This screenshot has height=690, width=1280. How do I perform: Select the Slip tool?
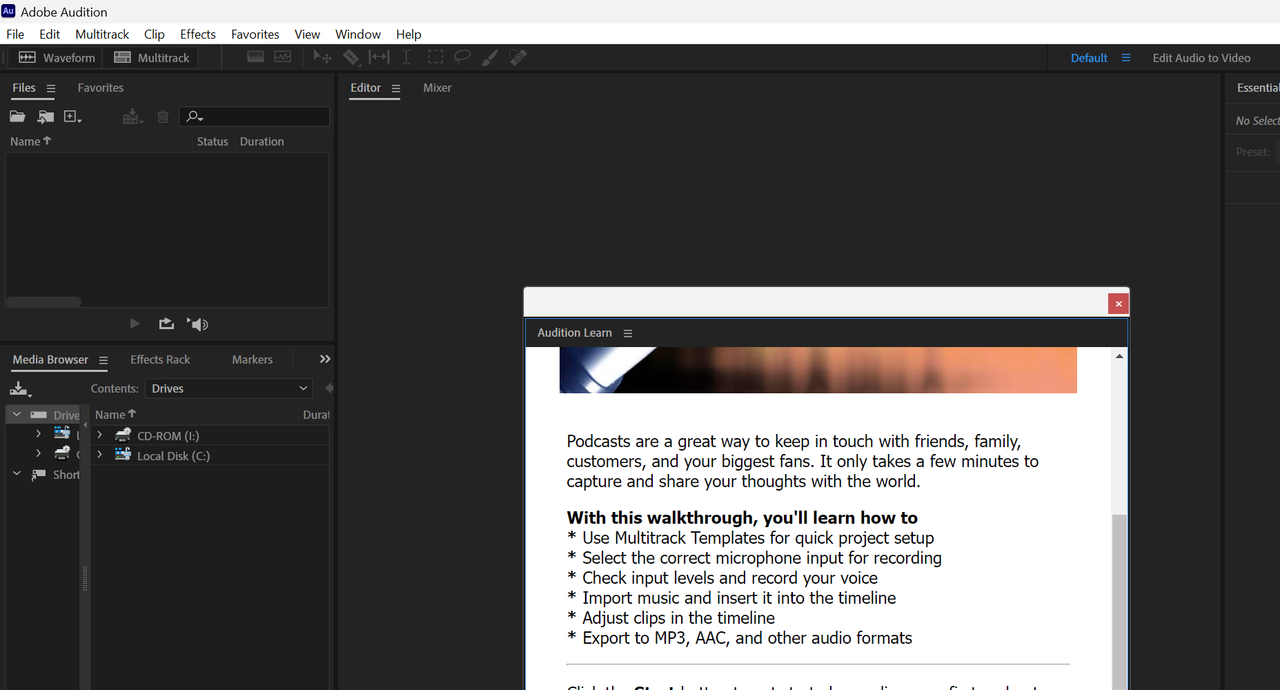pos(379,58)
